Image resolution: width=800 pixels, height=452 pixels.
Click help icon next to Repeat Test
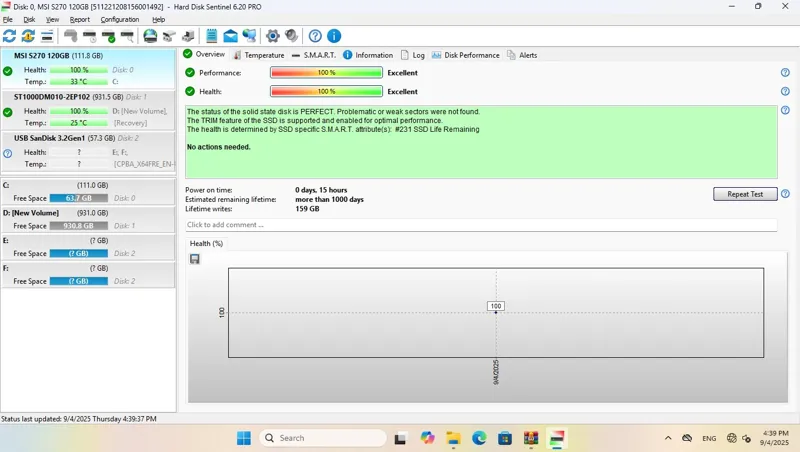785,194
